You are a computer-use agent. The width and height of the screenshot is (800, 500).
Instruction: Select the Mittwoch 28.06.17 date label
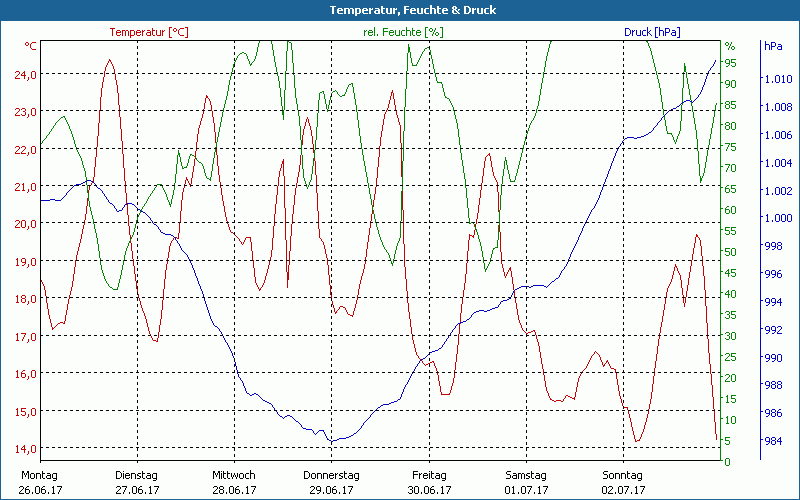(x=234, y=483)
